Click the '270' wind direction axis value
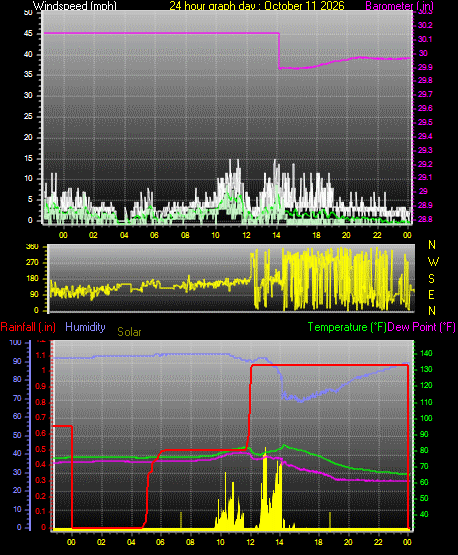 (32, 263)
